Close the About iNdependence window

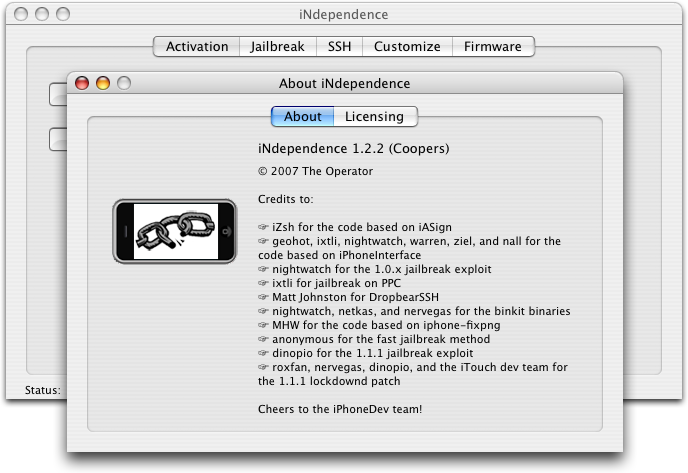83,84
